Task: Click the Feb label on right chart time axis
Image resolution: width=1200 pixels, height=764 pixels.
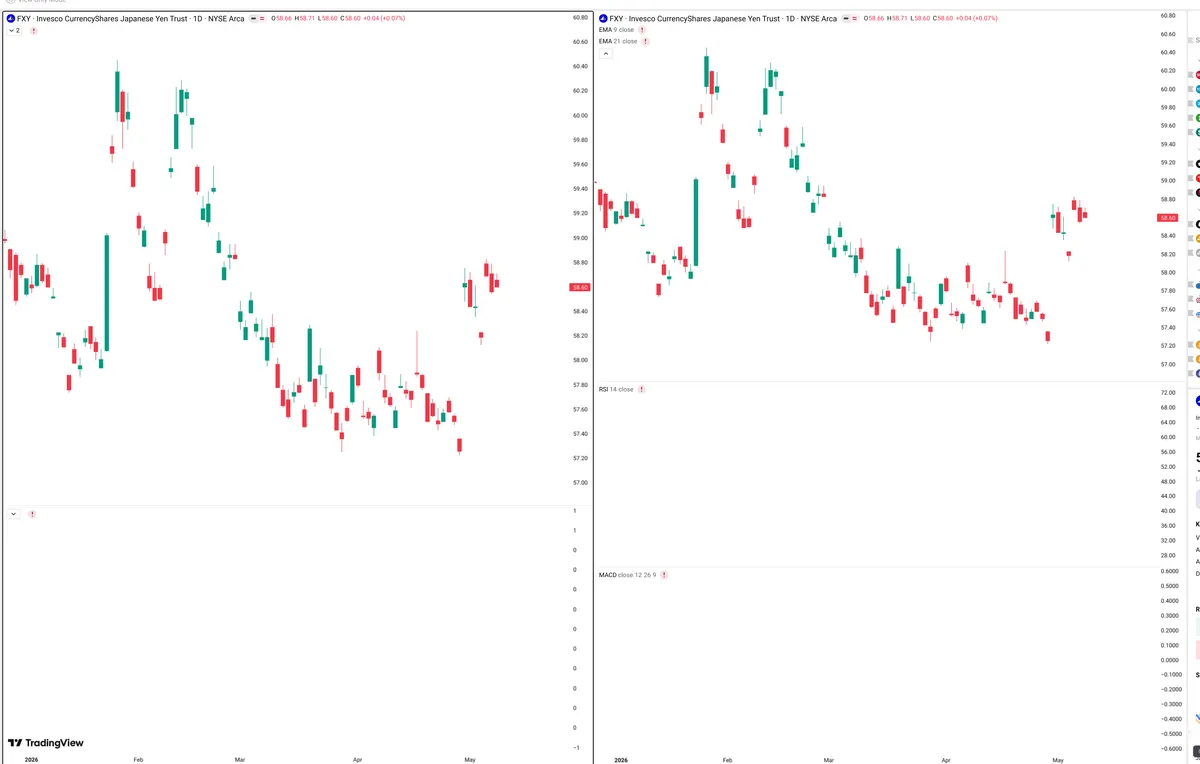Action: pos(727,760)
